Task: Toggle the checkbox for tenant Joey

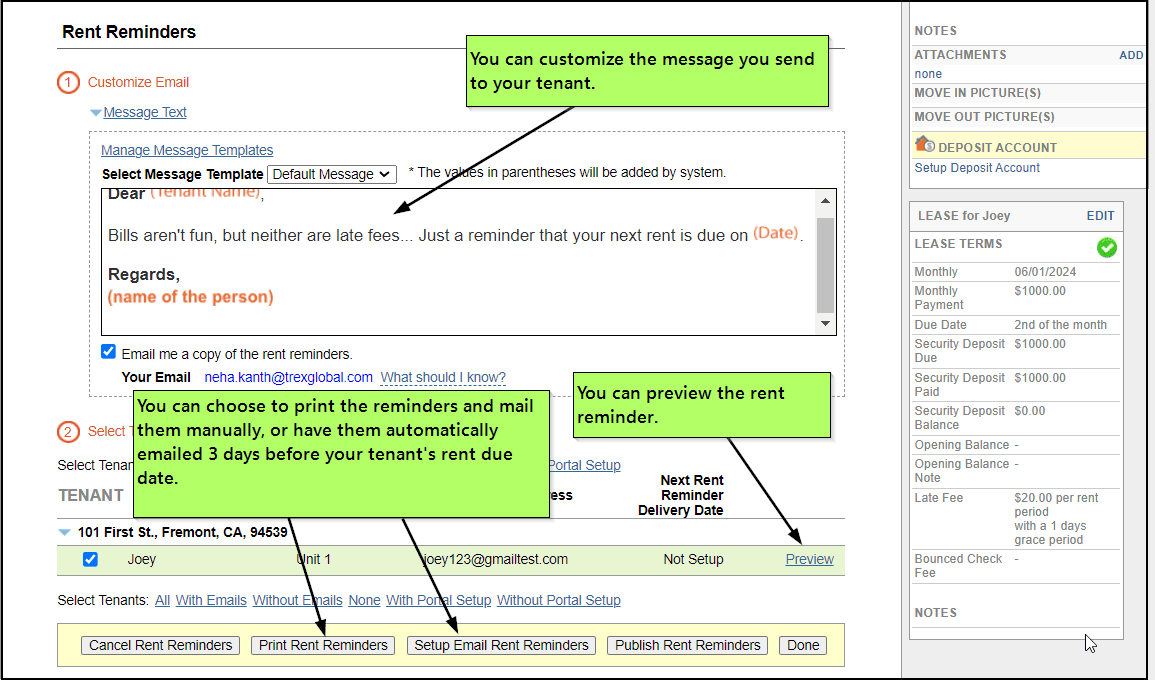Action: click(x=90, y=559)
